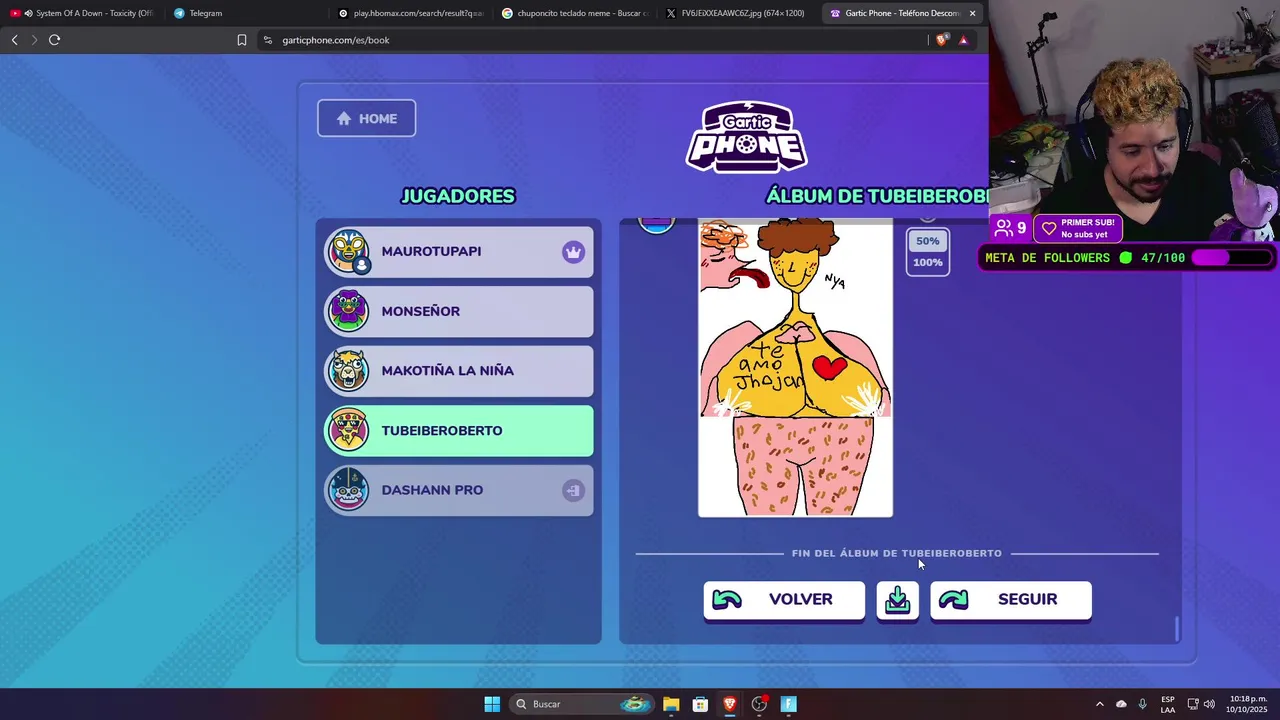Screen dimensions: 1280x720
Task: Click the viewer count people icon
Action: pyautogui.click(x=1004, y=228)
